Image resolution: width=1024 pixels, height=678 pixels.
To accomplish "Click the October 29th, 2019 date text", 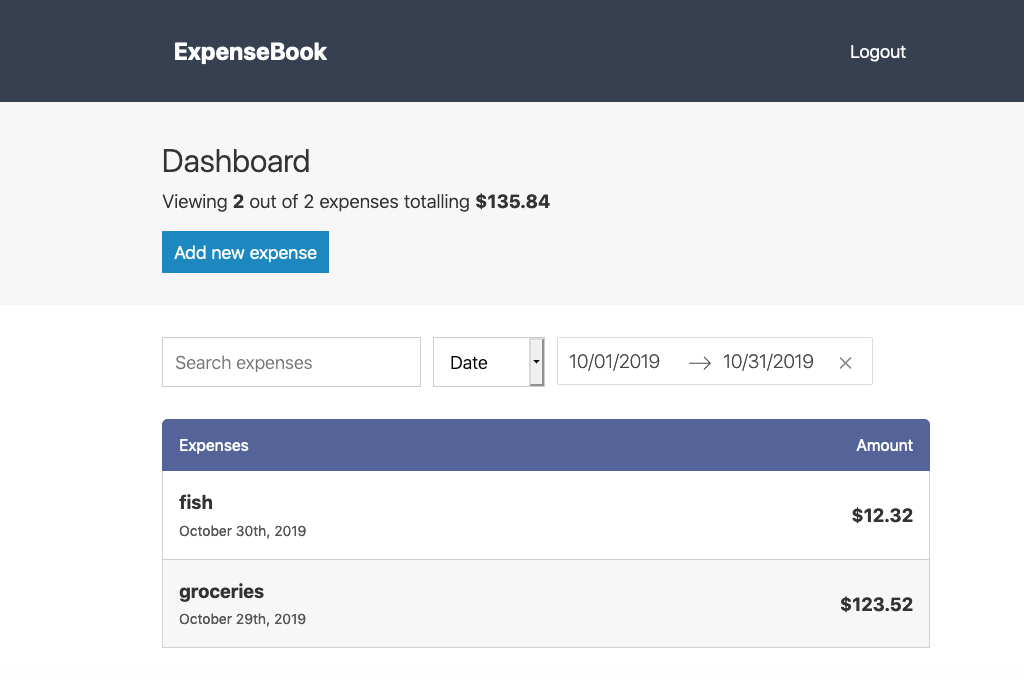I will tap(242, 619).
